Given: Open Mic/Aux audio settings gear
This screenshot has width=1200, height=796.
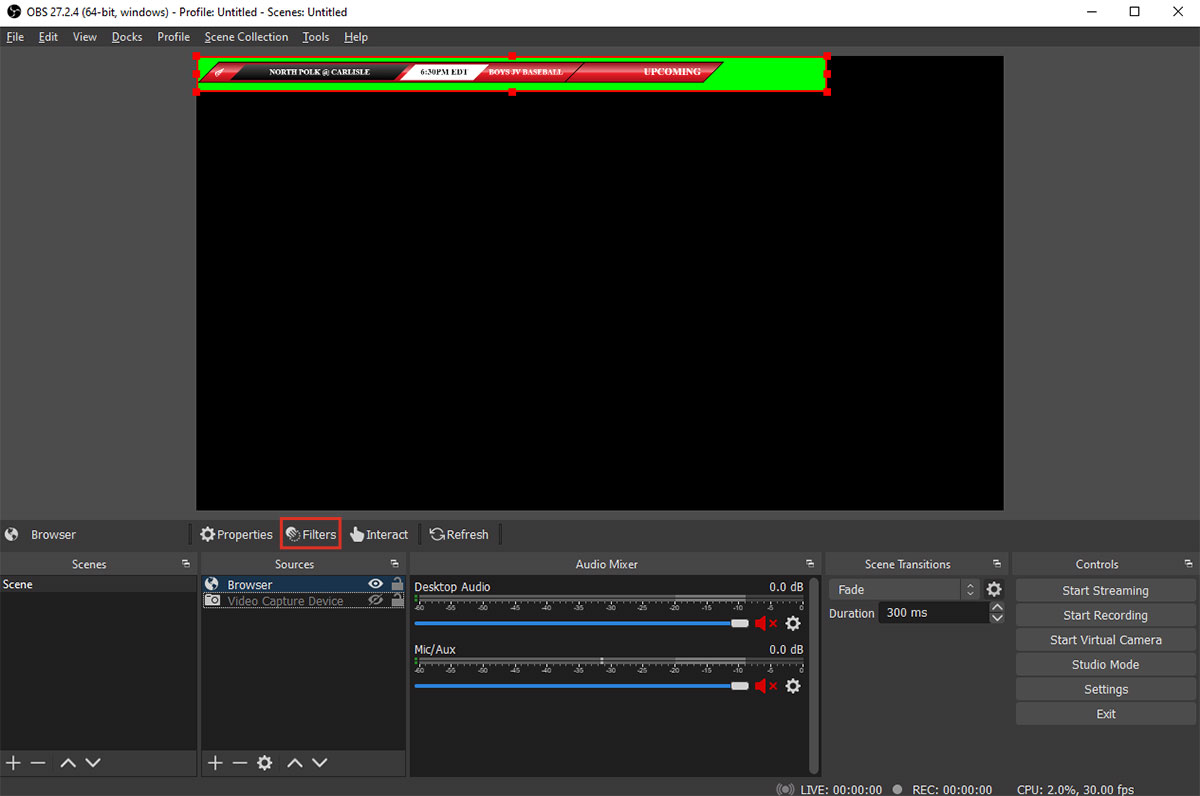Looking at the screenshot, I should coord(793,686).
